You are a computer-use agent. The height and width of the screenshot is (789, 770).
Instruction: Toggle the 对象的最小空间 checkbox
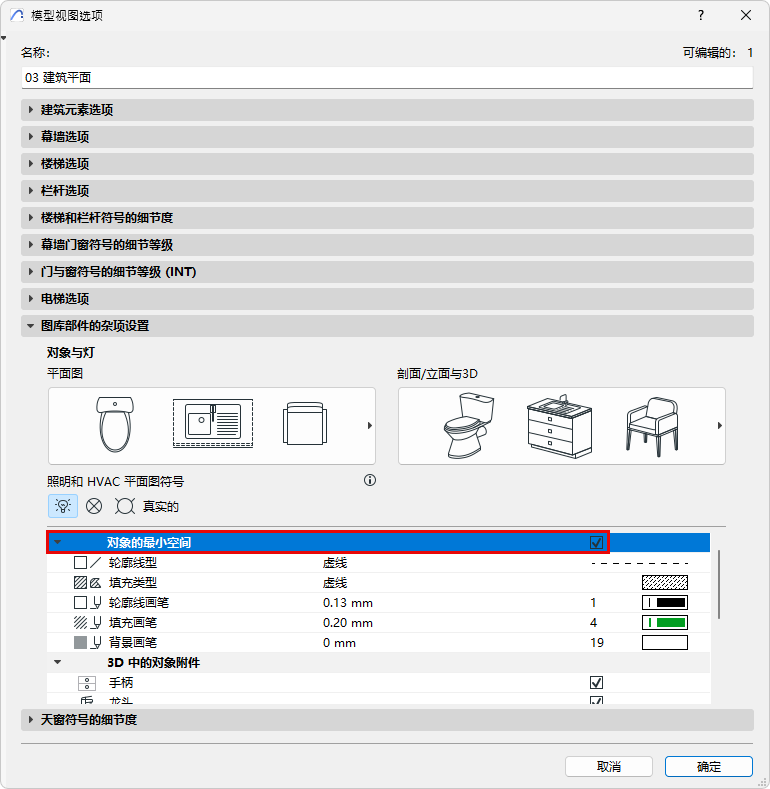pyautogui.click(x=596, y=542)
